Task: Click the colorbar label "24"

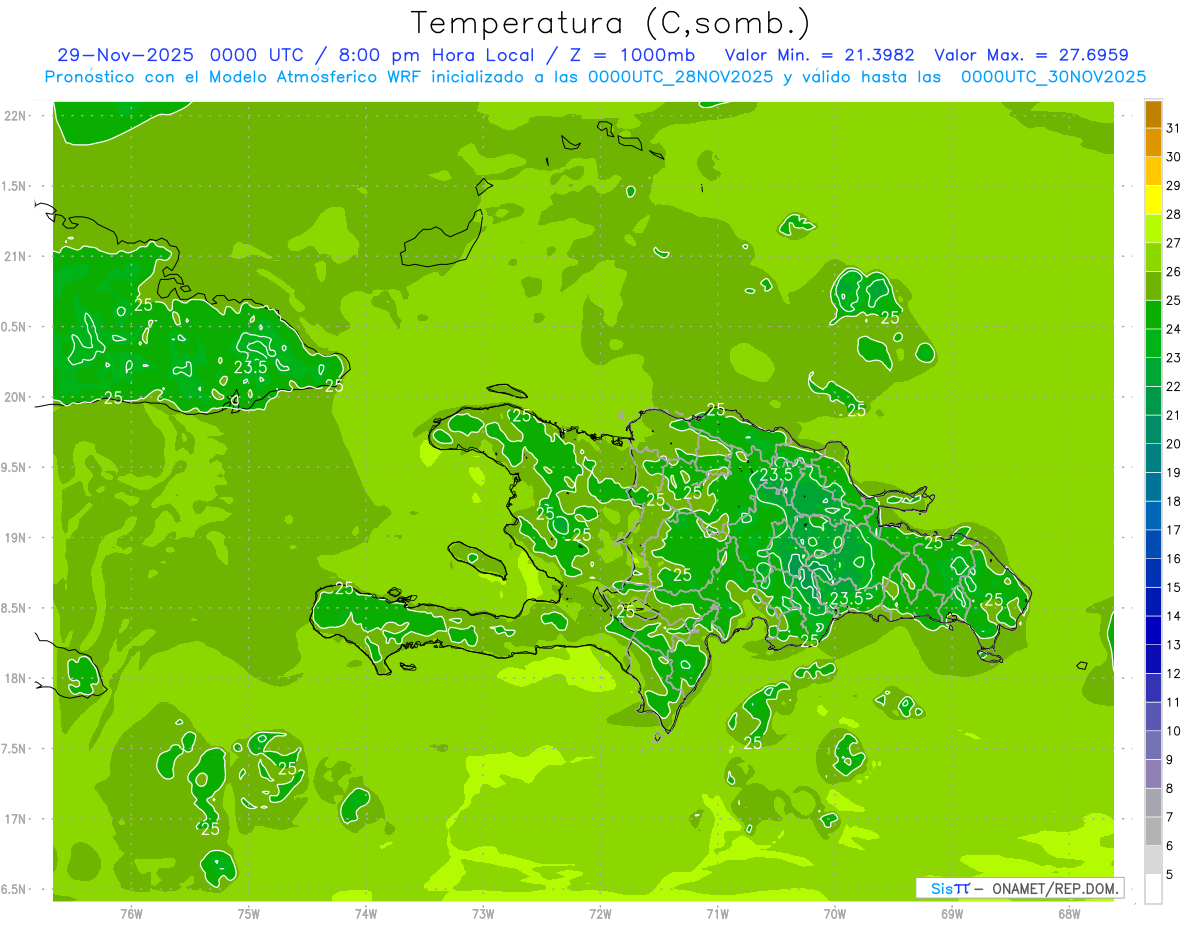Action: click(1174, 329)
